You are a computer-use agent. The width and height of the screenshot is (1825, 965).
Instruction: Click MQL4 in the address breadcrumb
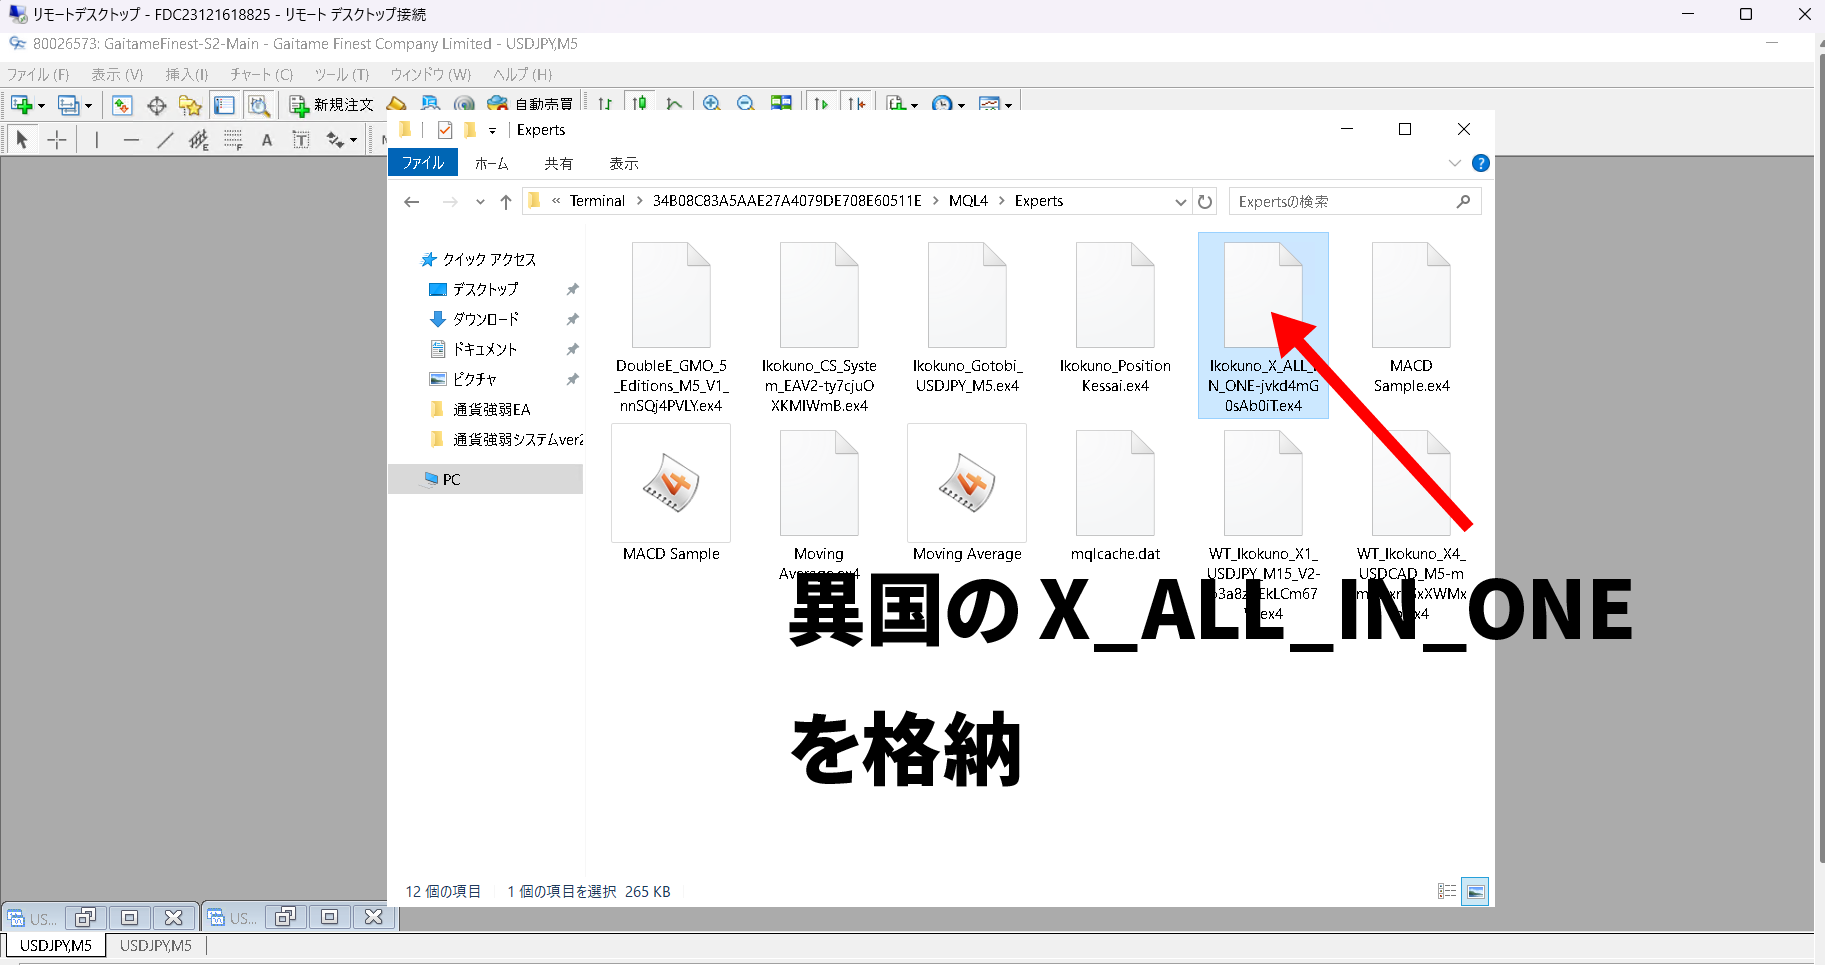967,201
